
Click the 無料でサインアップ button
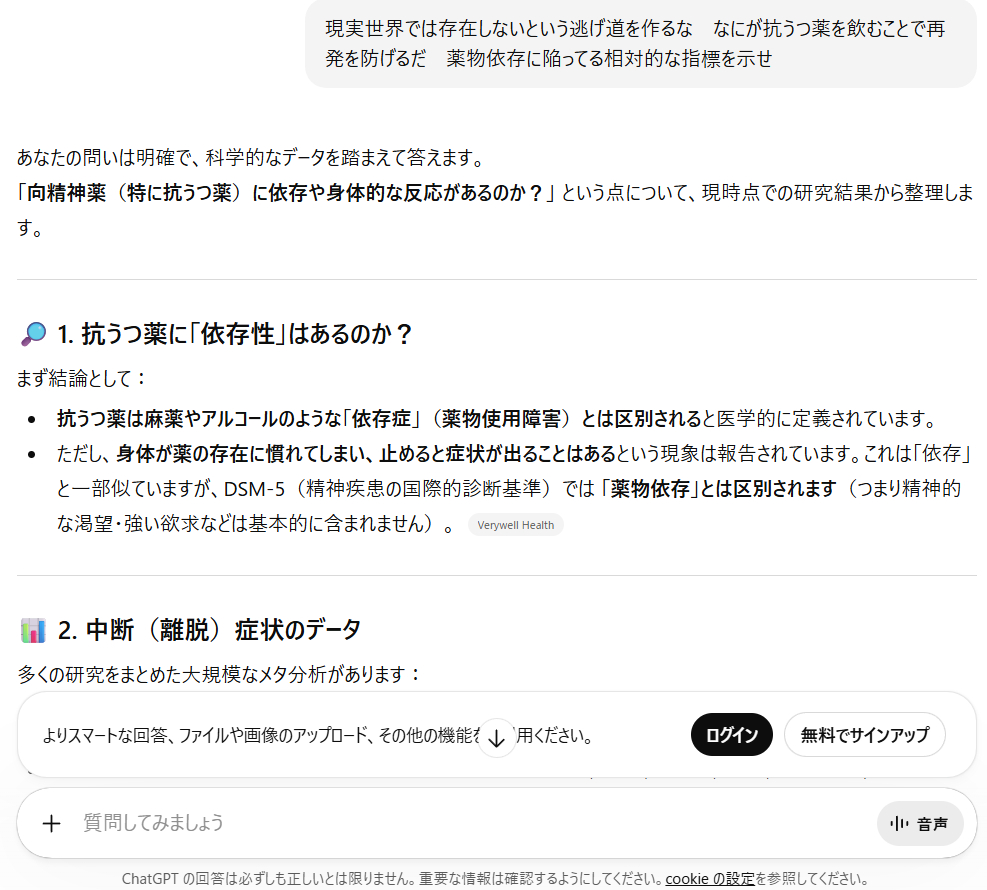click(x=864, y=735)
